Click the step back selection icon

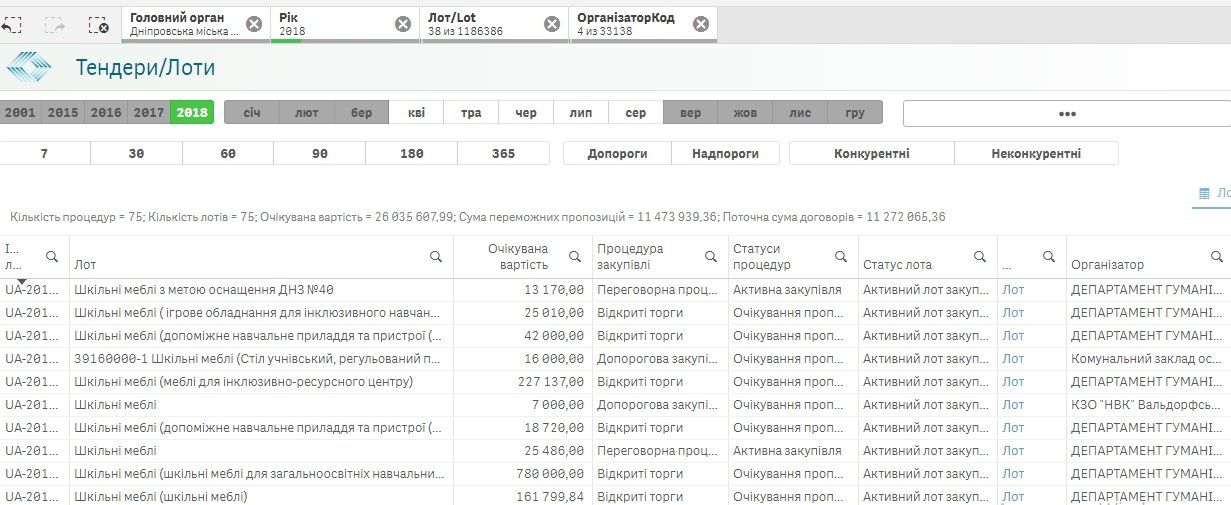coord(9,25)
